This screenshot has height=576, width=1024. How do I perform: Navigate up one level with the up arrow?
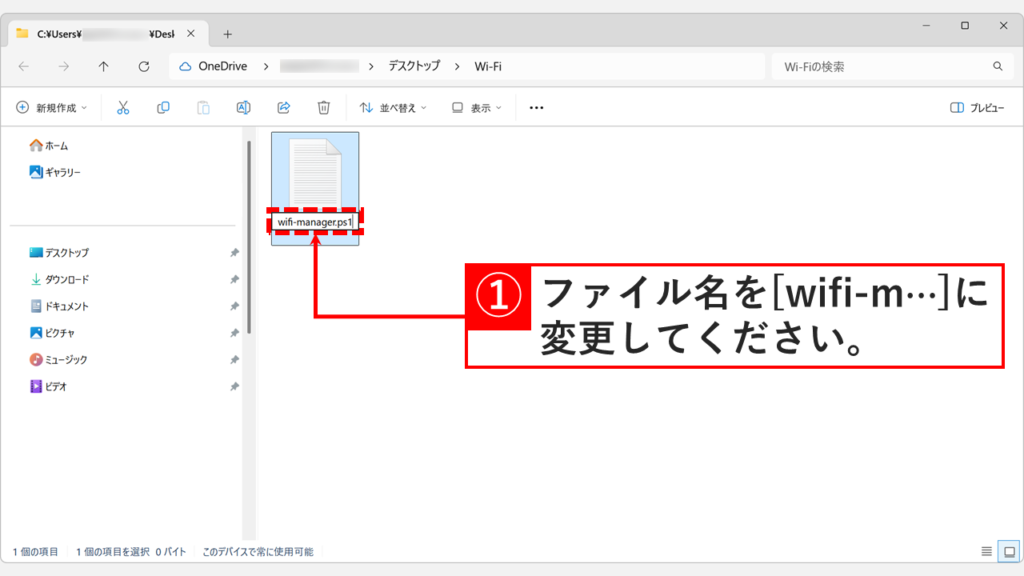(103, 66)
